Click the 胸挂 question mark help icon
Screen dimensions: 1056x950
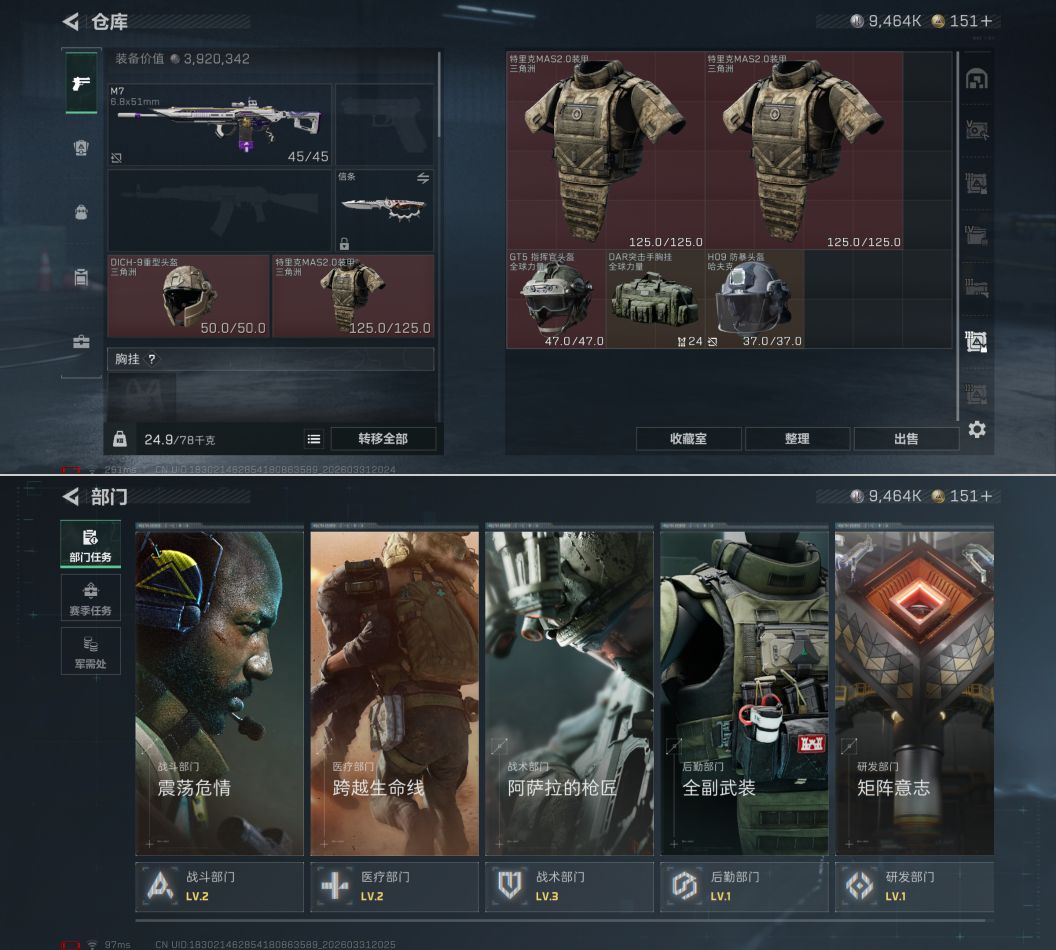[152, 359]
